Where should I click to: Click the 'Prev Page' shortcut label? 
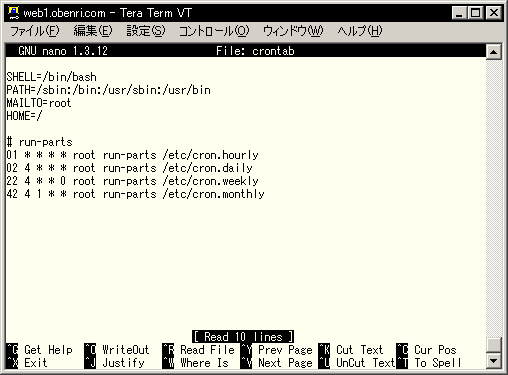point(285,350)
